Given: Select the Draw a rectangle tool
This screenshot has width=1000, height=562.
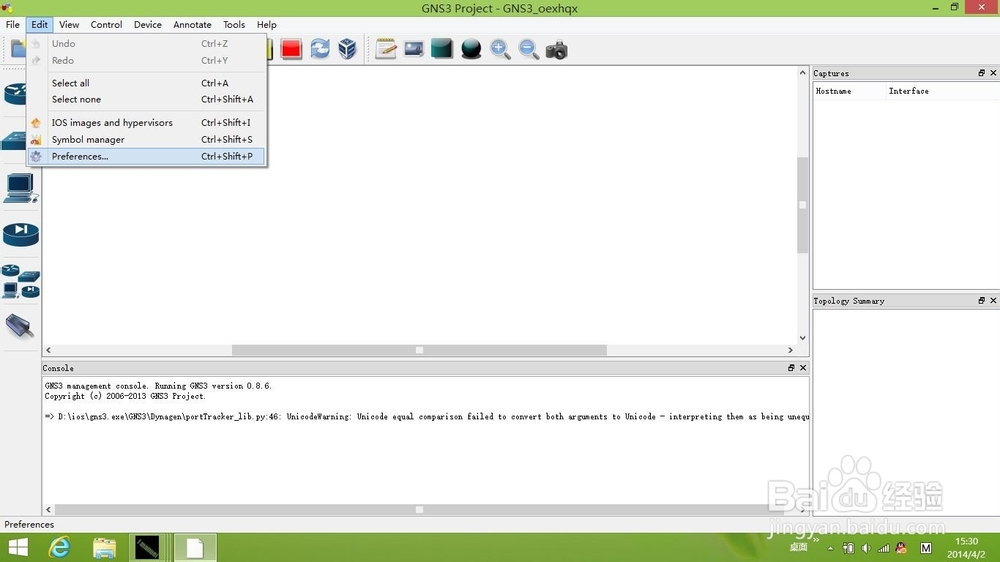Looking at the screenshot, I should click(441, 49).
